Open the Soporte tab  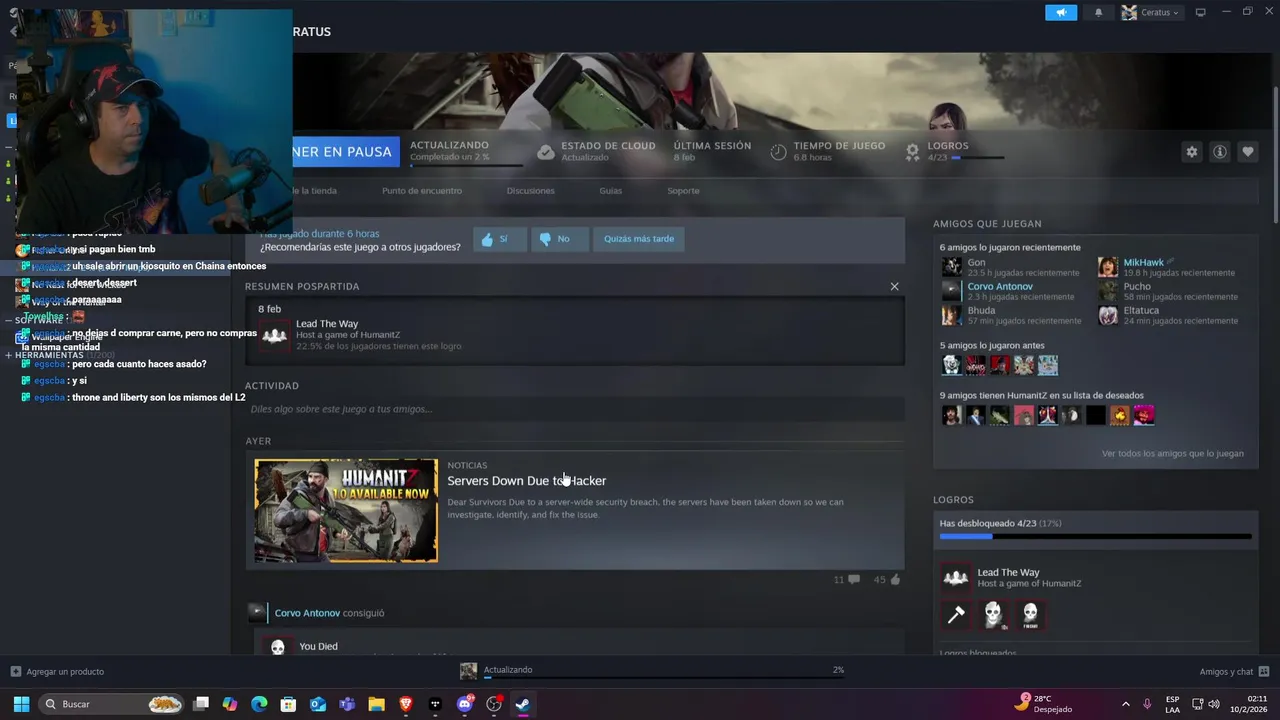click(683, 191)
